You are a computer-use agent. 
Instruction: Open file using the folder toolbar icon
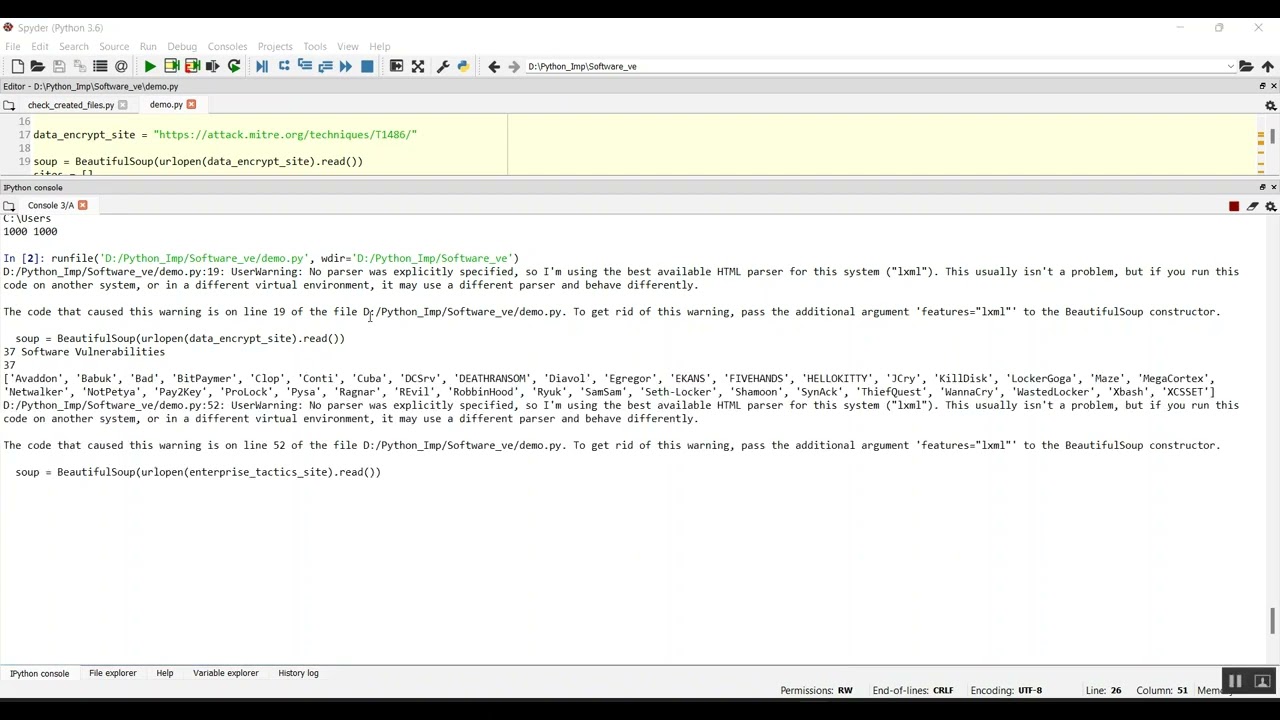(x=37, y=66)
